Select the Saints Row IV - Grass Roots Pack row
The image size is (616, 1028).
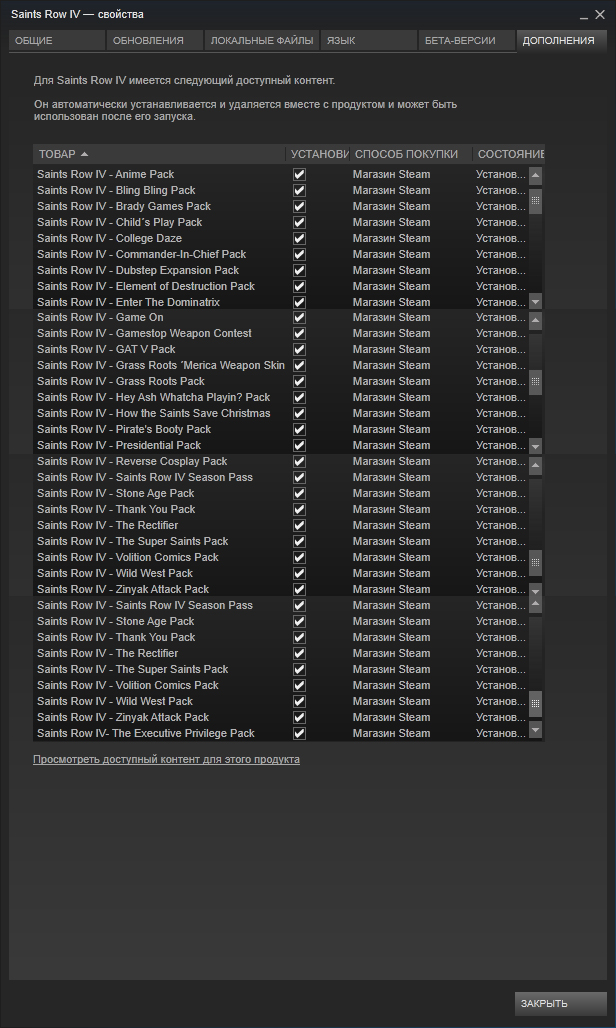pos(280,382)
